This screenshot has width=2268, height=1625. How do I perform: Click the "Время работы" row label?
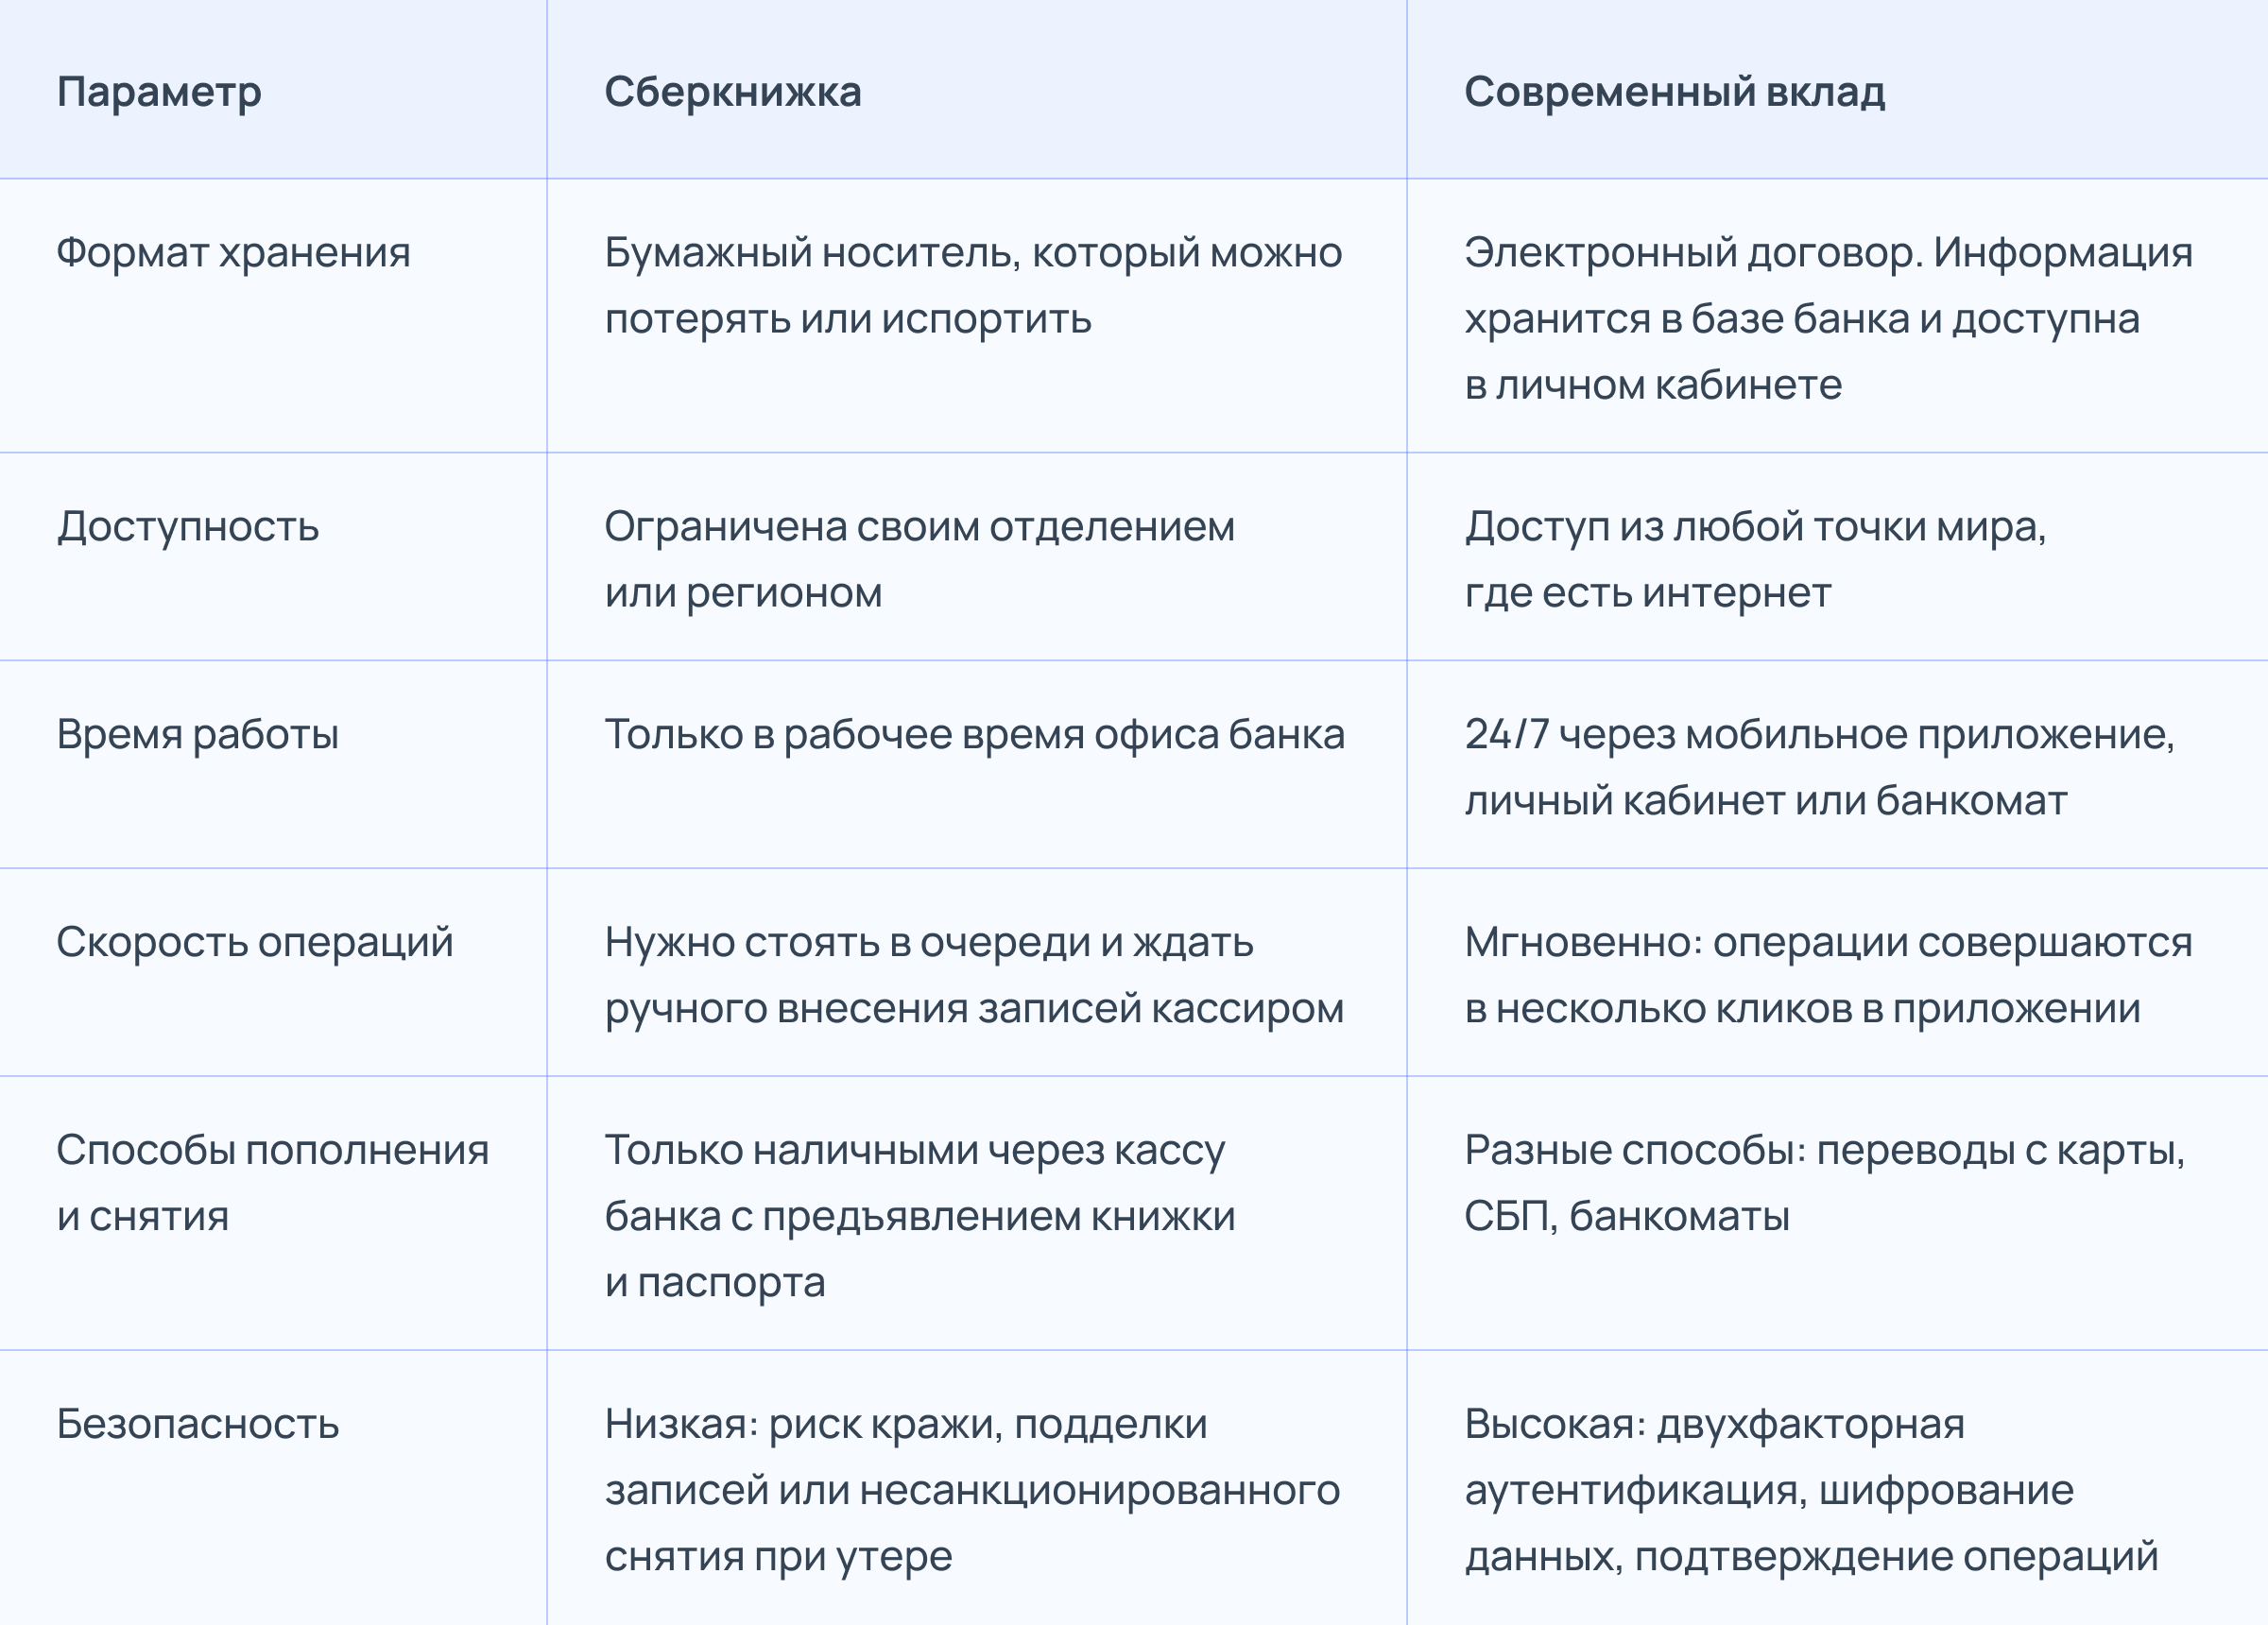[x=198, y=735]
